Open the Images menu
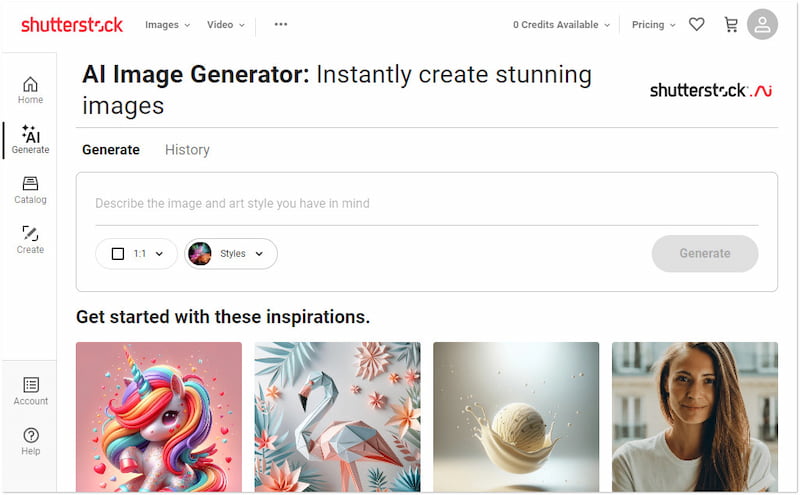The height and width of the screenshot is (495, 800). [167, 25]
